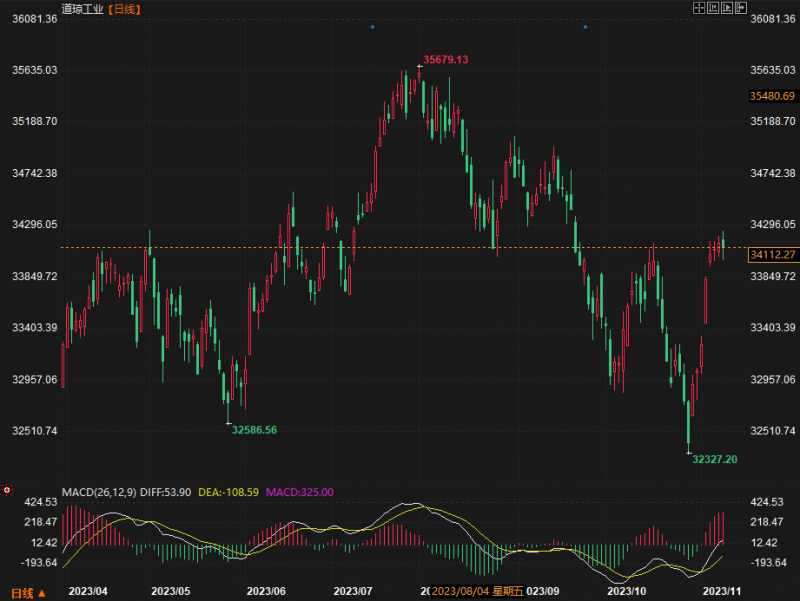Click the DIFF:53.90 legend value
This screenshot has height=601, width=800.
pos(165,492)
